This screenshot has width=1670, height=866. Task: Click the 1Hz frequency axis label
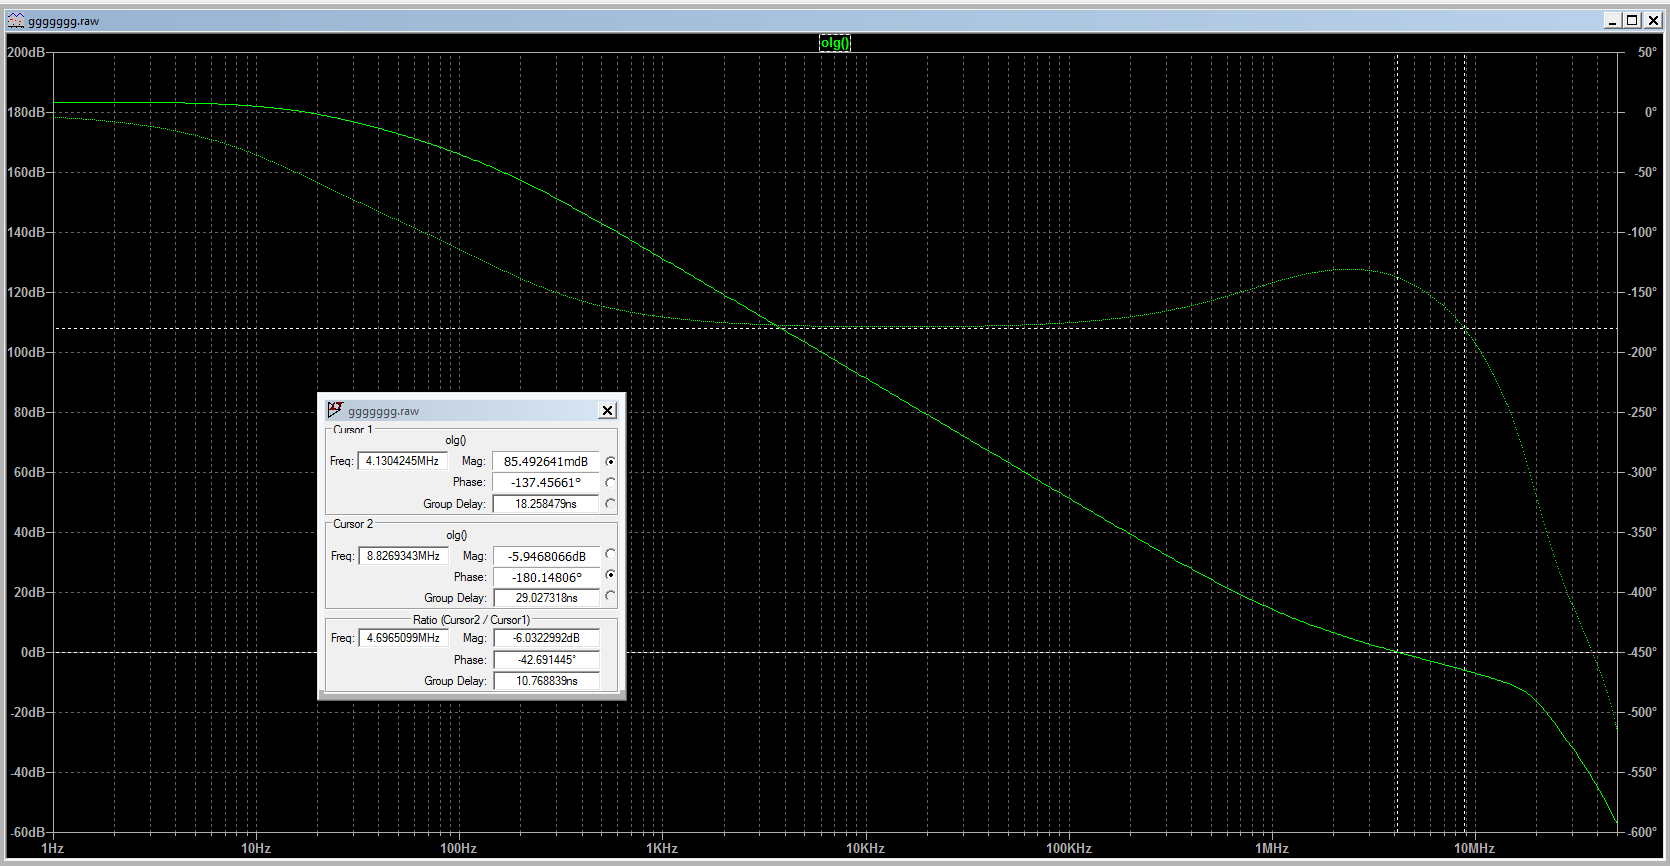(x=52, y=848)
